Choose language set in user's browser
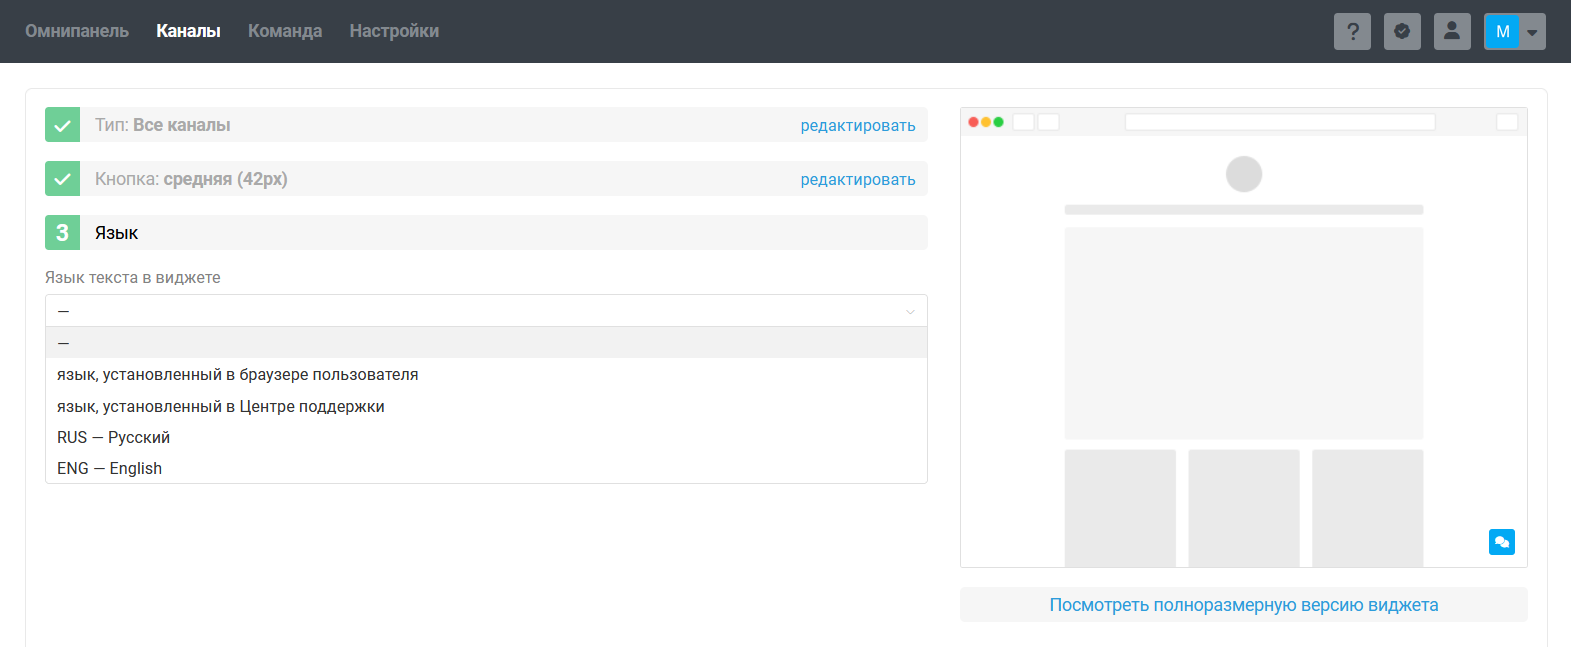The height and width of the screenshot is (647, 1571). [238, 375]
